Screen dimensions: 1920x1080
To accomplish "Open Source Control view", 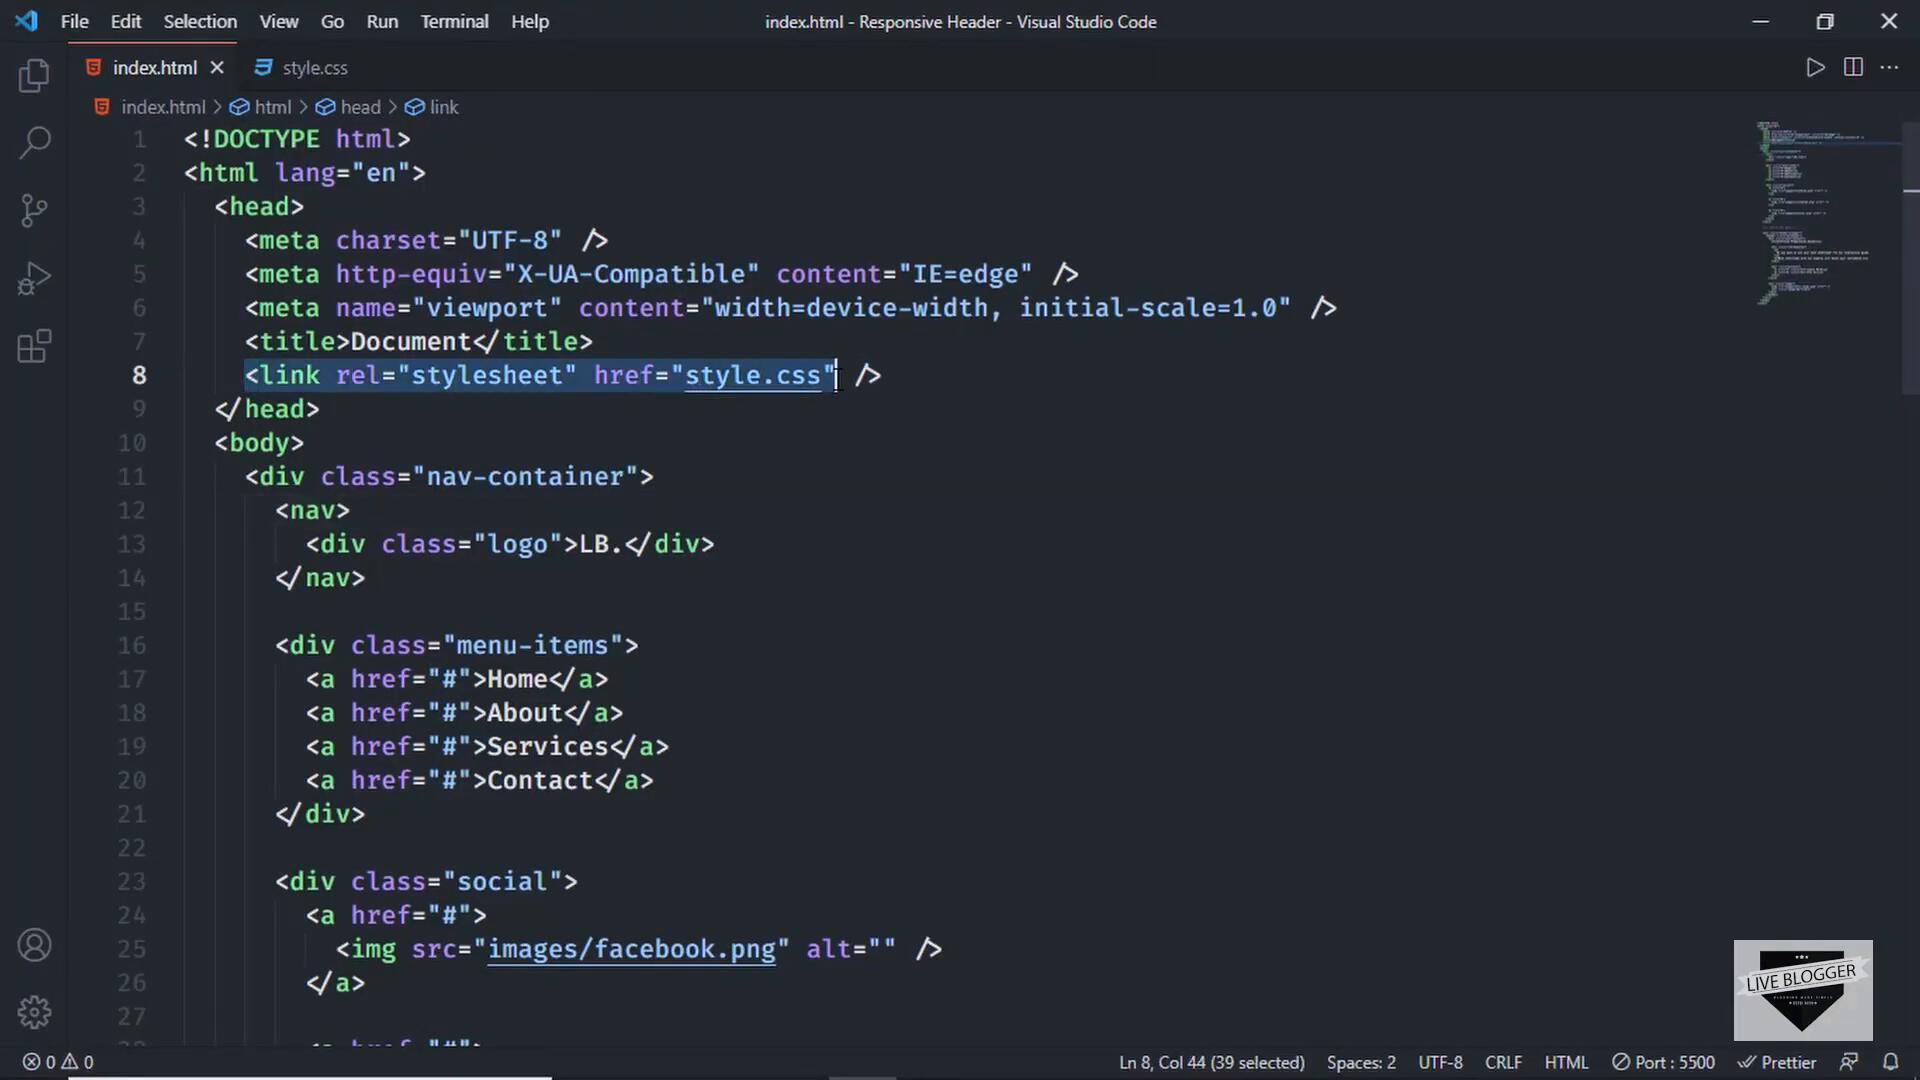I will [x=34, y=210].
